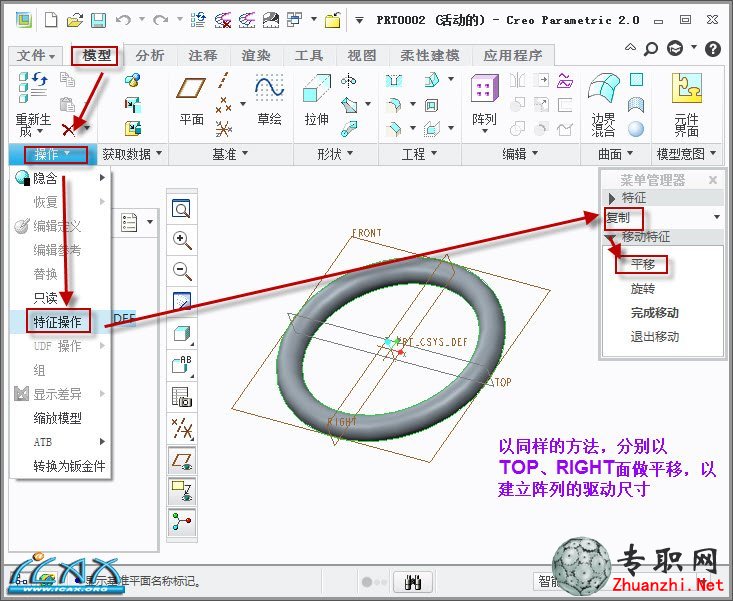Regenerate model using 重新生成 icon
Screen dimensions: 733x601
pyautogui.click(x=32, y=104)
